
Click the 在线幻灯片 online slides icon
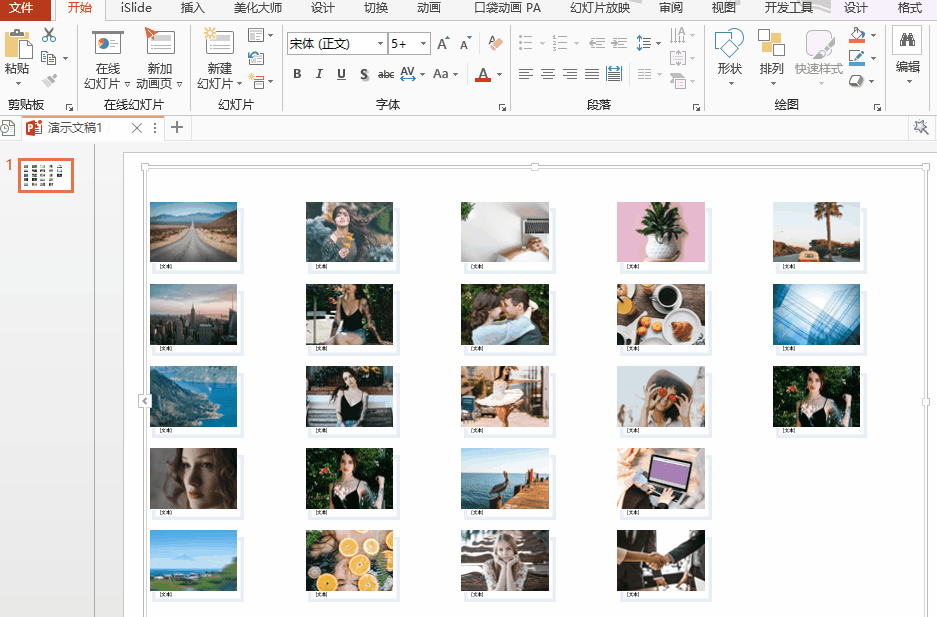coord(107,43)
